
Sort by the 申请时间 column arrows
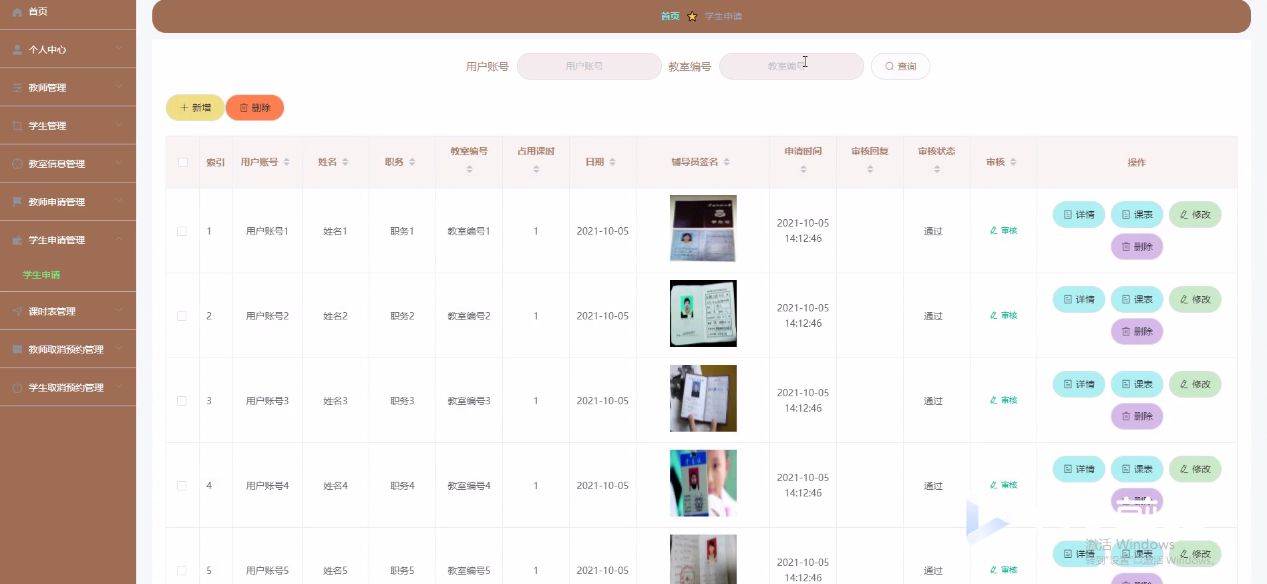click(803, 171)
